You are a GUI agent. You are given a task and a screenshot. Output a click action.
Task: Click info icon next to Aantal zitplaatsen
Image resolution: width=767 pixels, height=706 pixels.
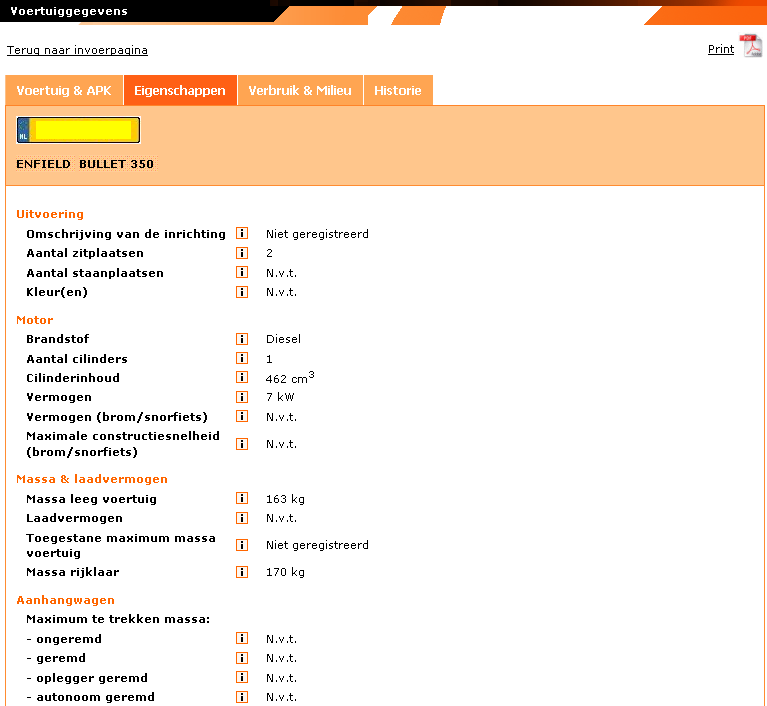click(242, 253)
